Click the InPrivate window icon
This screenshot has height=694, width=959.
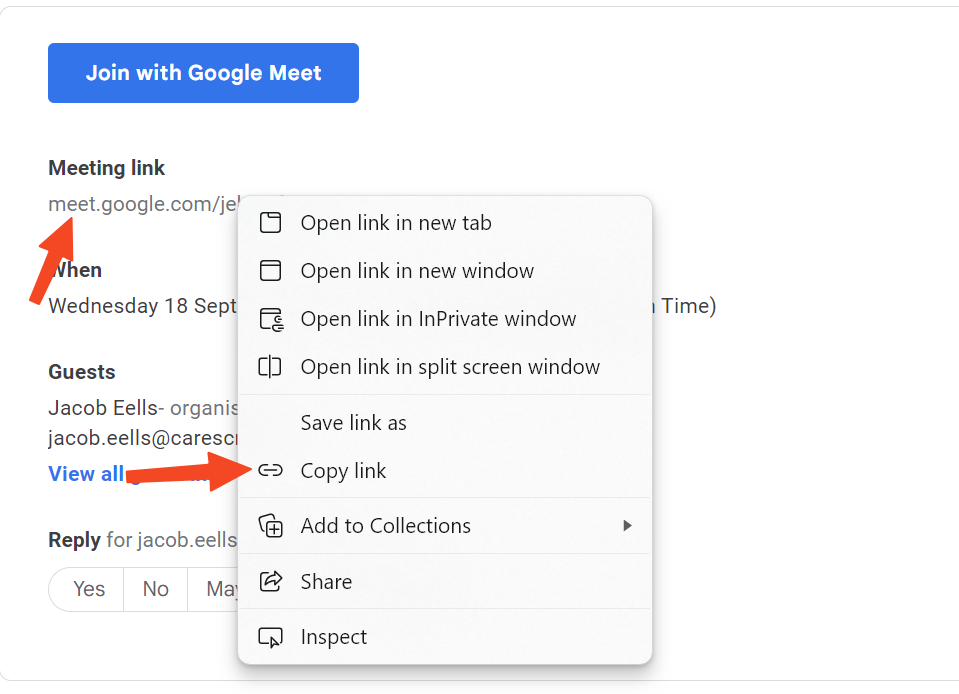point(271,319)
